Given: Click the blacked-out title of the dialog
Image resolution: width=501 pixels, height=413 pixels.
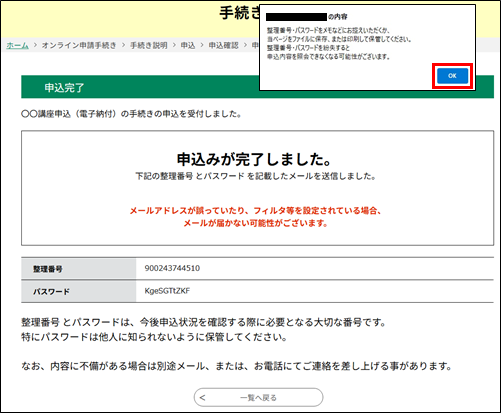Looking at the screenshot, I should pyautogui.click(x=296, y=17).
